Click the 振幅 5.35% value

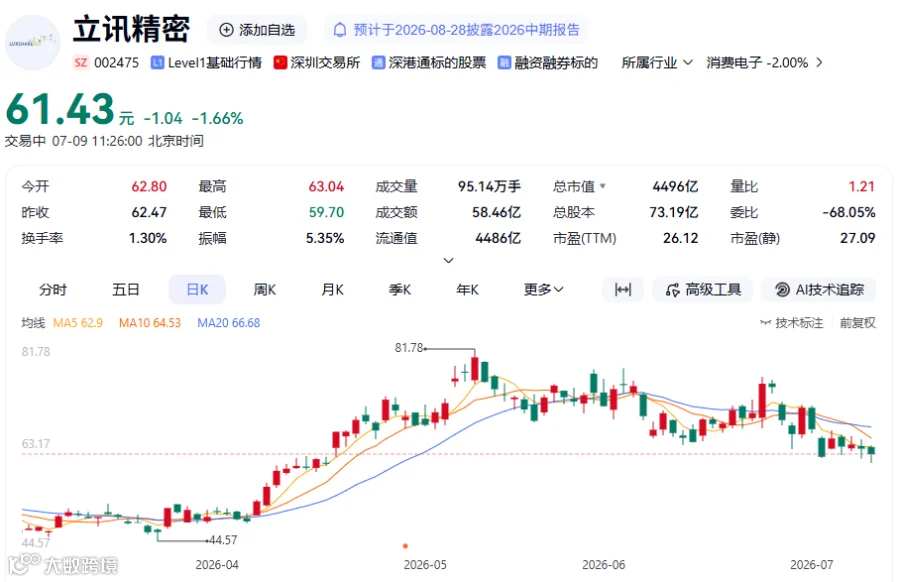(x=325, y=238)
